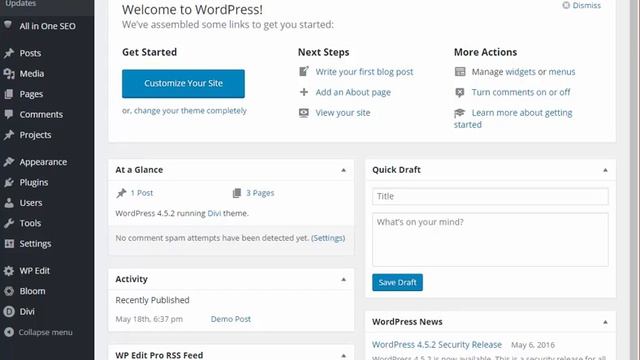This screenshot has width=640, height=360.
Task: Collapse the WP Edit Pro RSS Feed panel
Action: pos(343,356)
